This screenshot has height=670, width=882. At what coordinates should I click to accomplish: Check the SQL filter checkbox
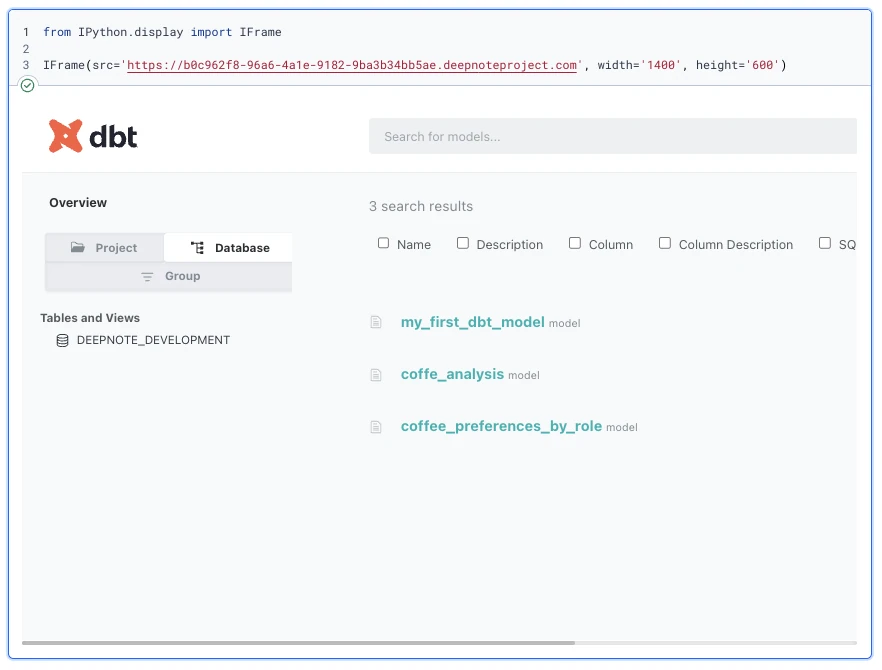[825, 243]
